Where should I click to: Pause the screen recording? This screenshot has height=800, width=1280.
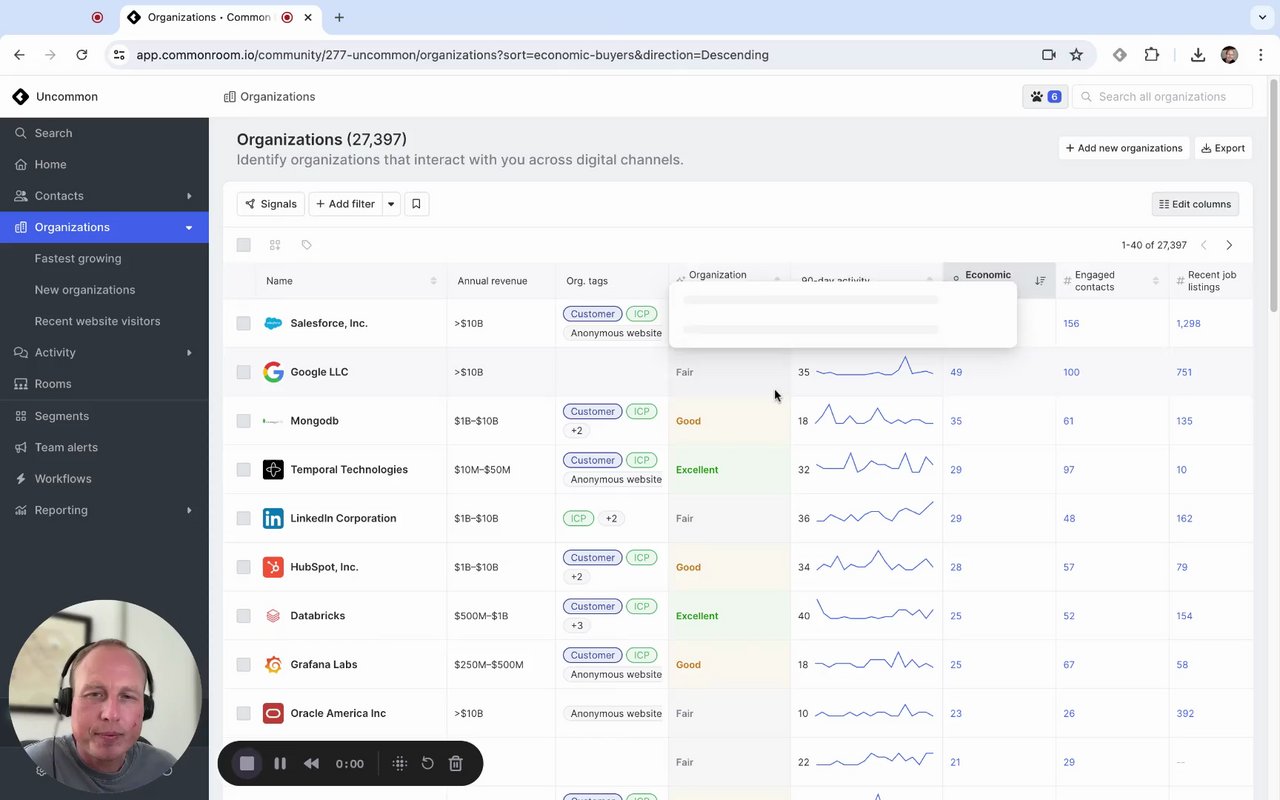click(280, 764)
